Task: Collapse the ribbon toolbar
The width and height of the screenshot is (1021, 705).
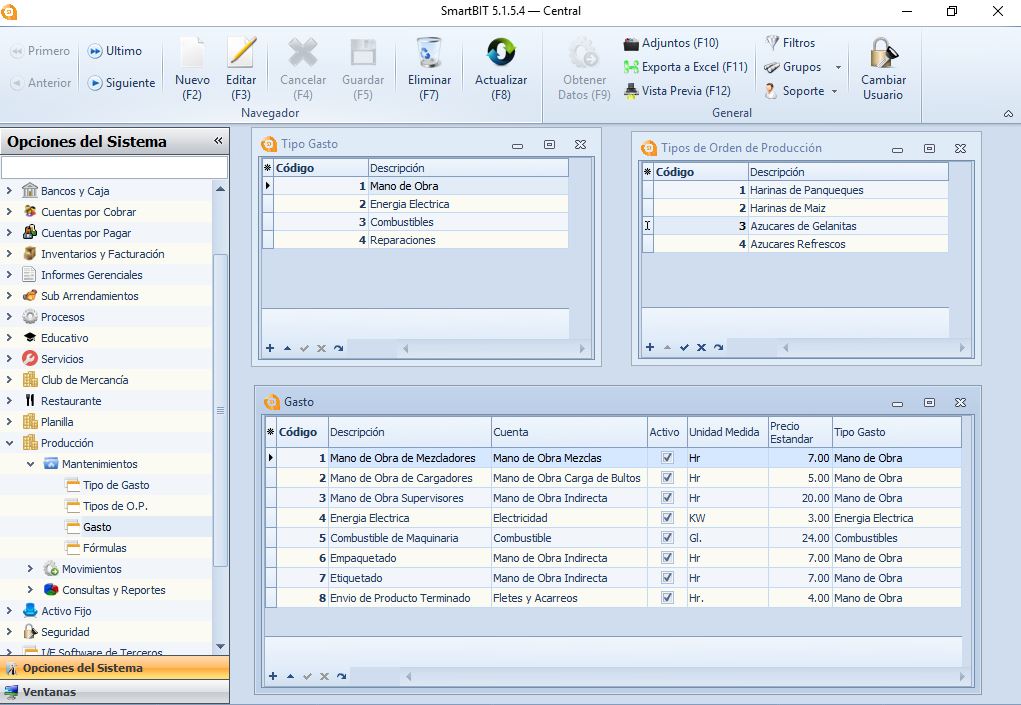Action: (x=1008, y=114)
